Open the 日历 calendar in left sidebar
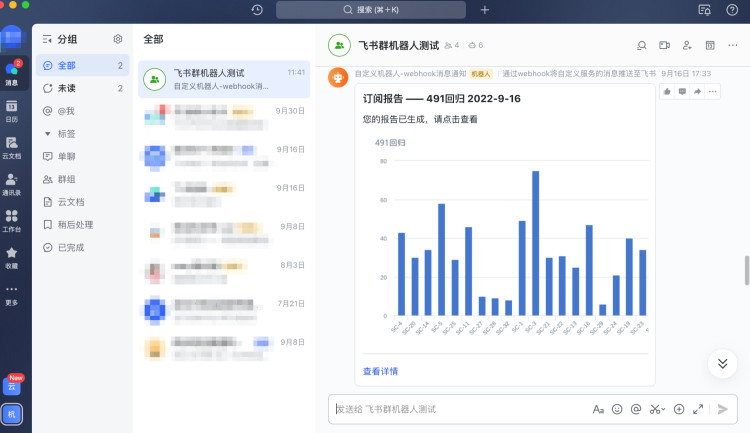The height and width of the screenshot is (433, 750). [12, 109]
